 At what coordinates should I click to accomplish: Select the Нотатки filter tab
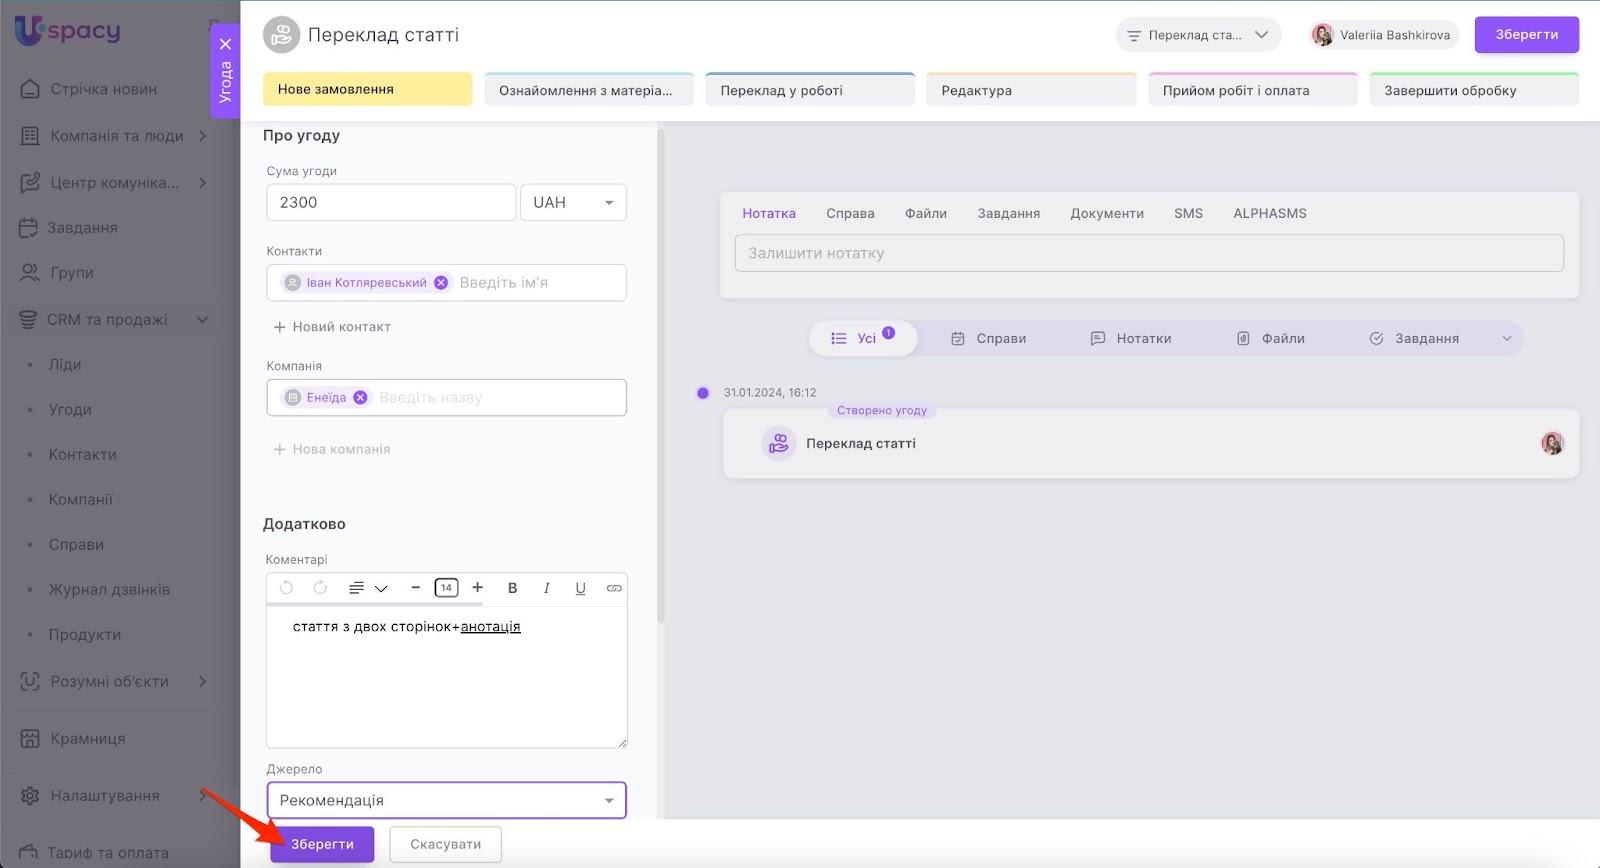(1131, 338)
